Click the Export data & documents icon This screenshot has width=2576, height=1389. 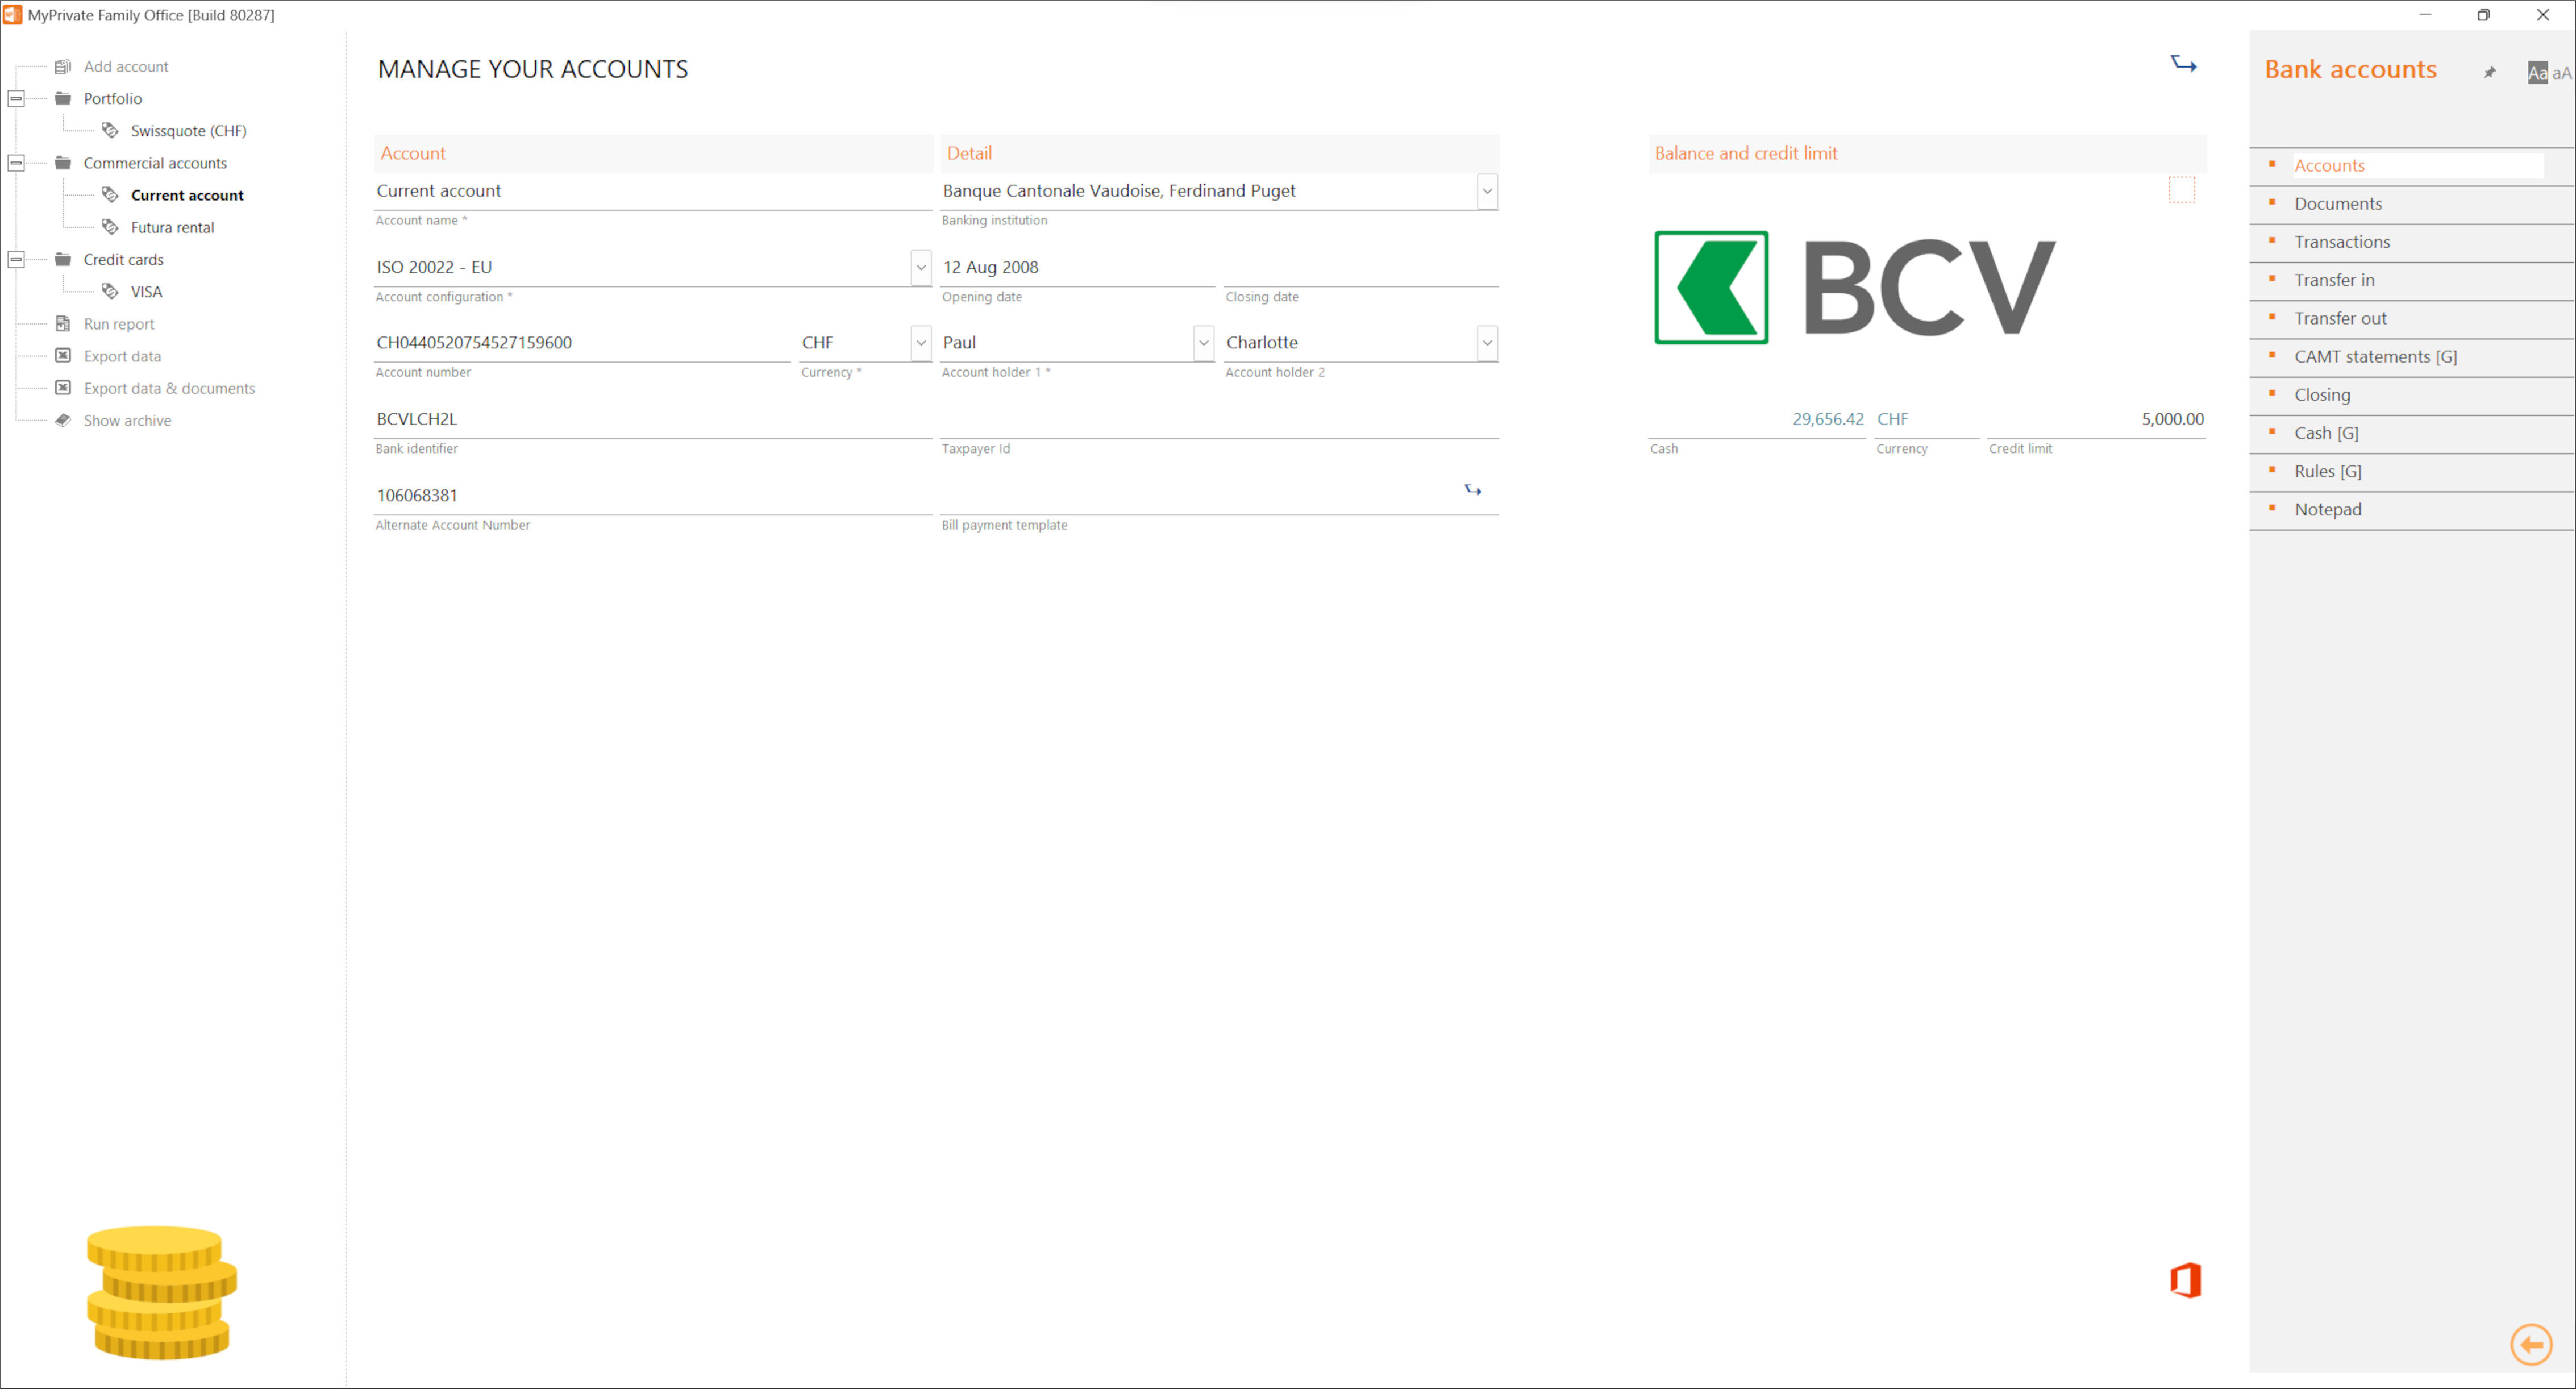pos(62,388)
